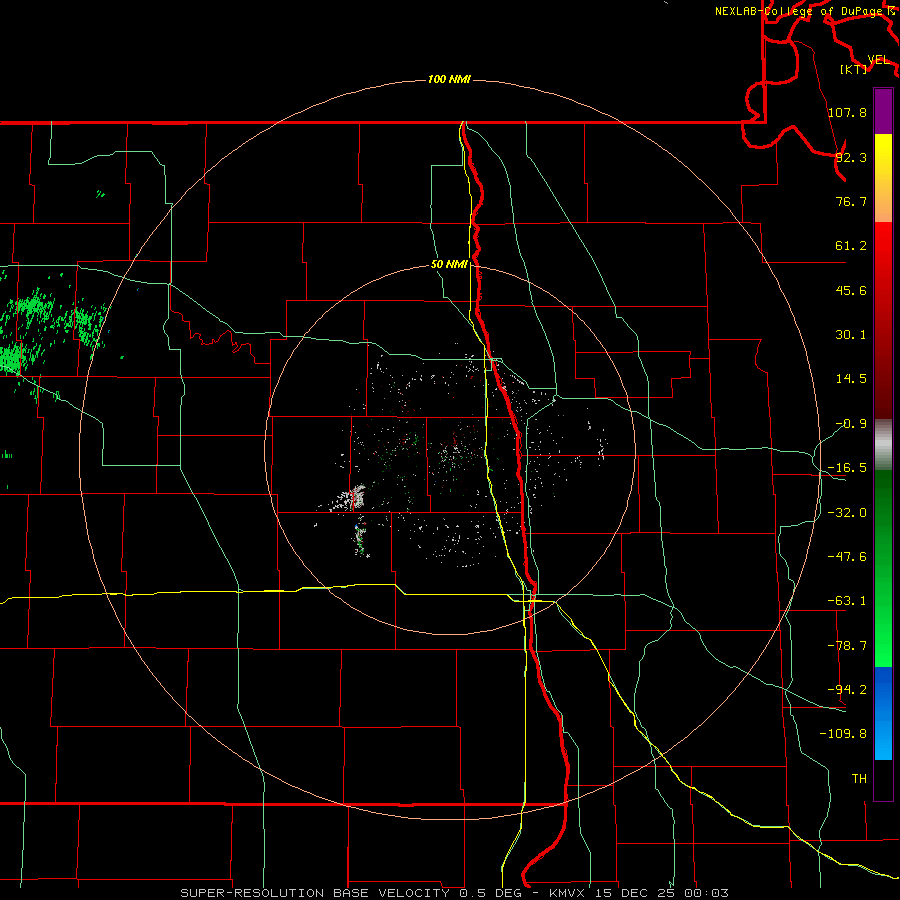Pick the black TH color bar segment
Screen dimensions: 900x900
(x=883, y=779)
